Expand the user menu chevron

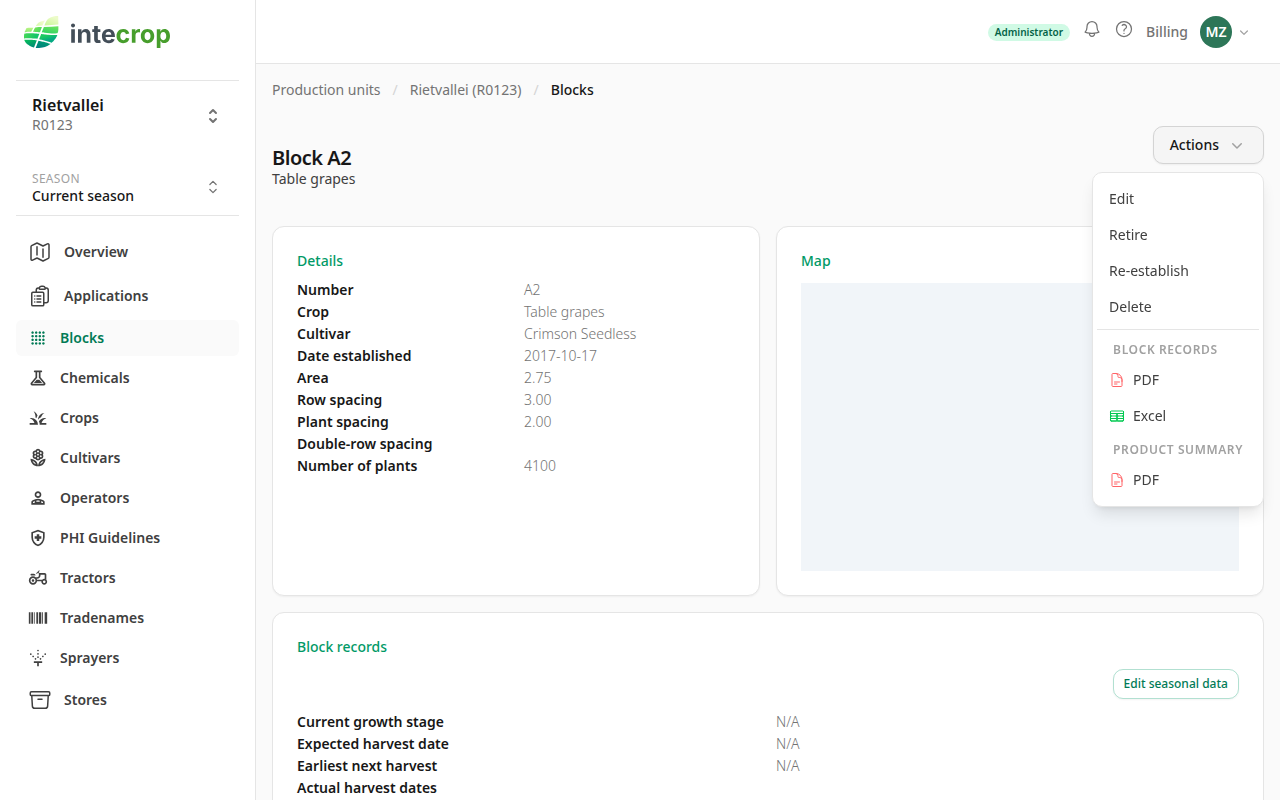click(1244, 32)
